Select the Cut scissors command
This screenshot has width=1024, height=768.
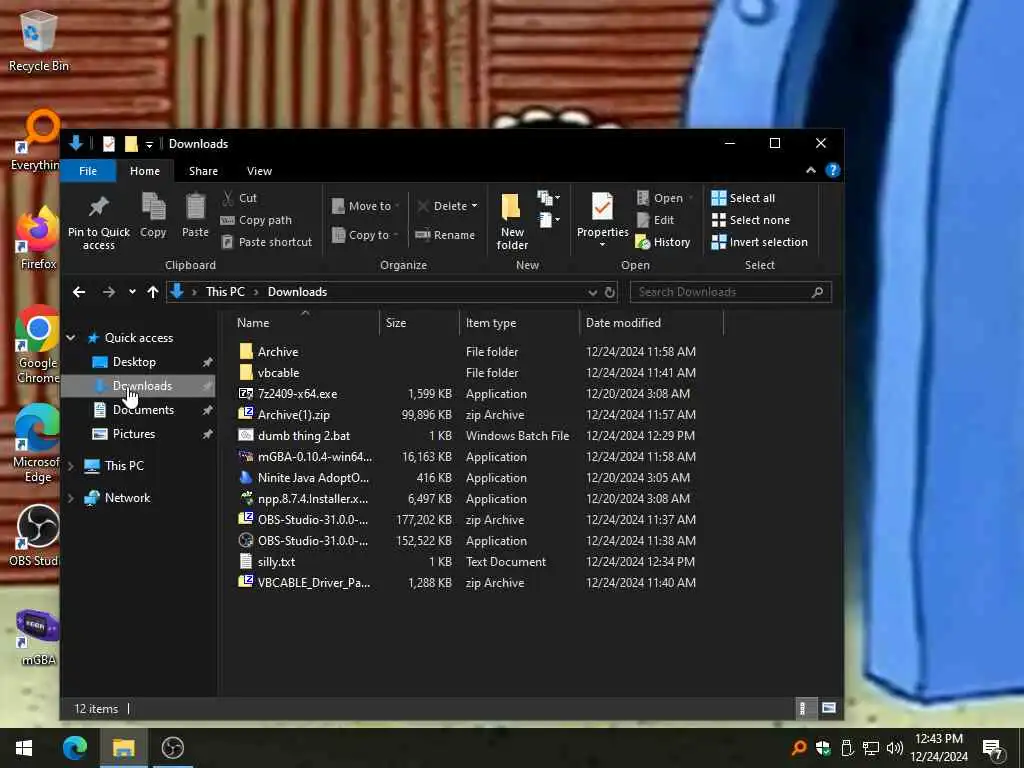[x=240, y=198]
